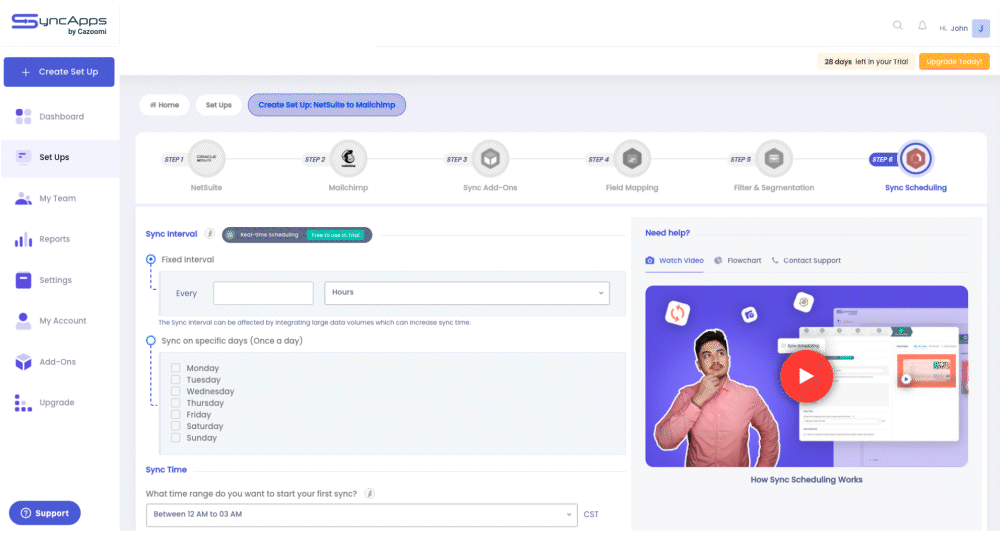Viewport: 1000px width, 542px height.
Task: Click the Dashboard sidebar icon
Action: pyautogui.click(x=24, y=116)
